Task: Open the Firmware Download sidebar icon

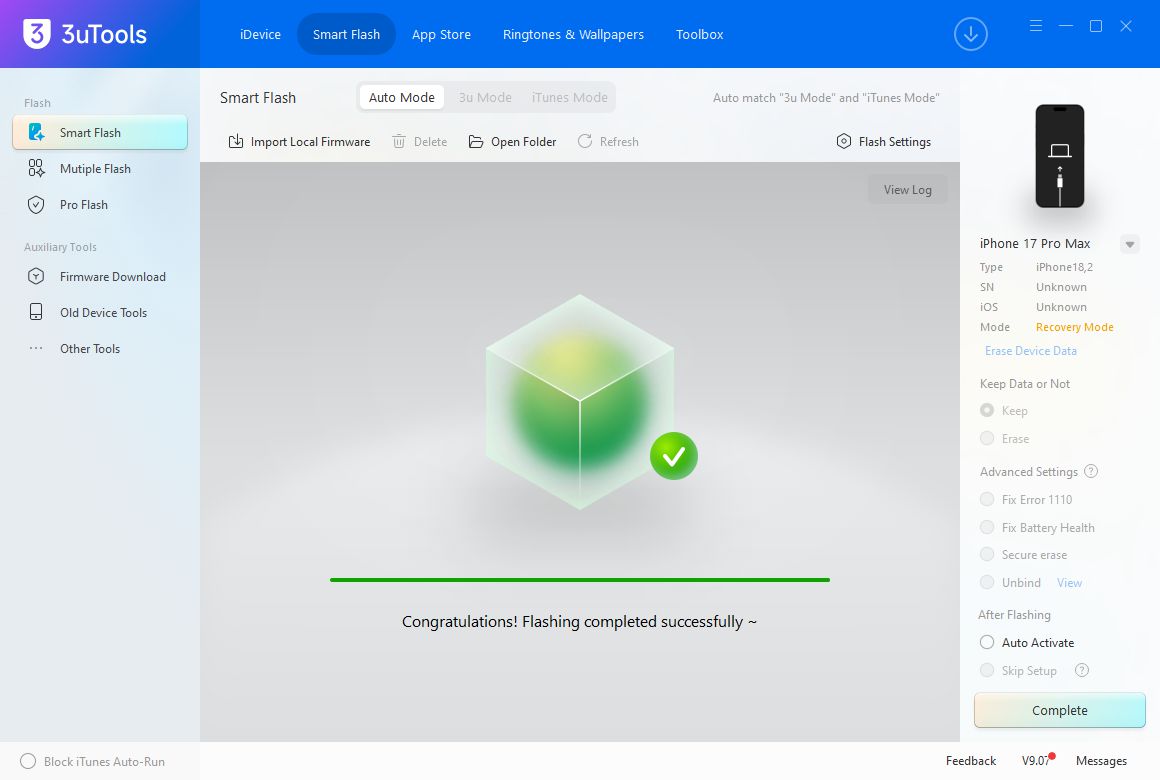Action: coord(36,277)
